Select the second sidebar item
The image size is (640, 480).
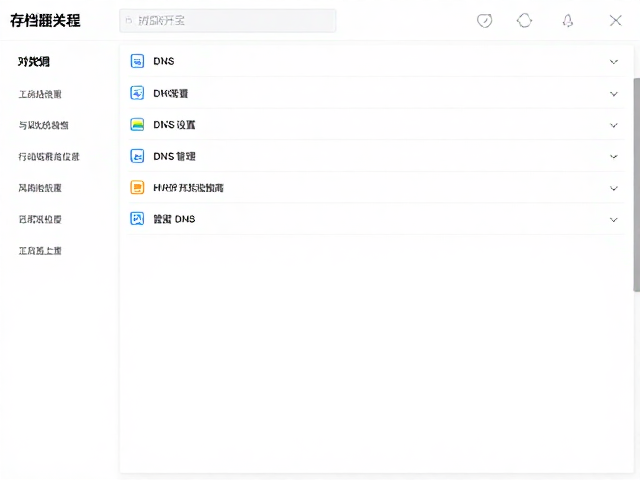(40, 94)
